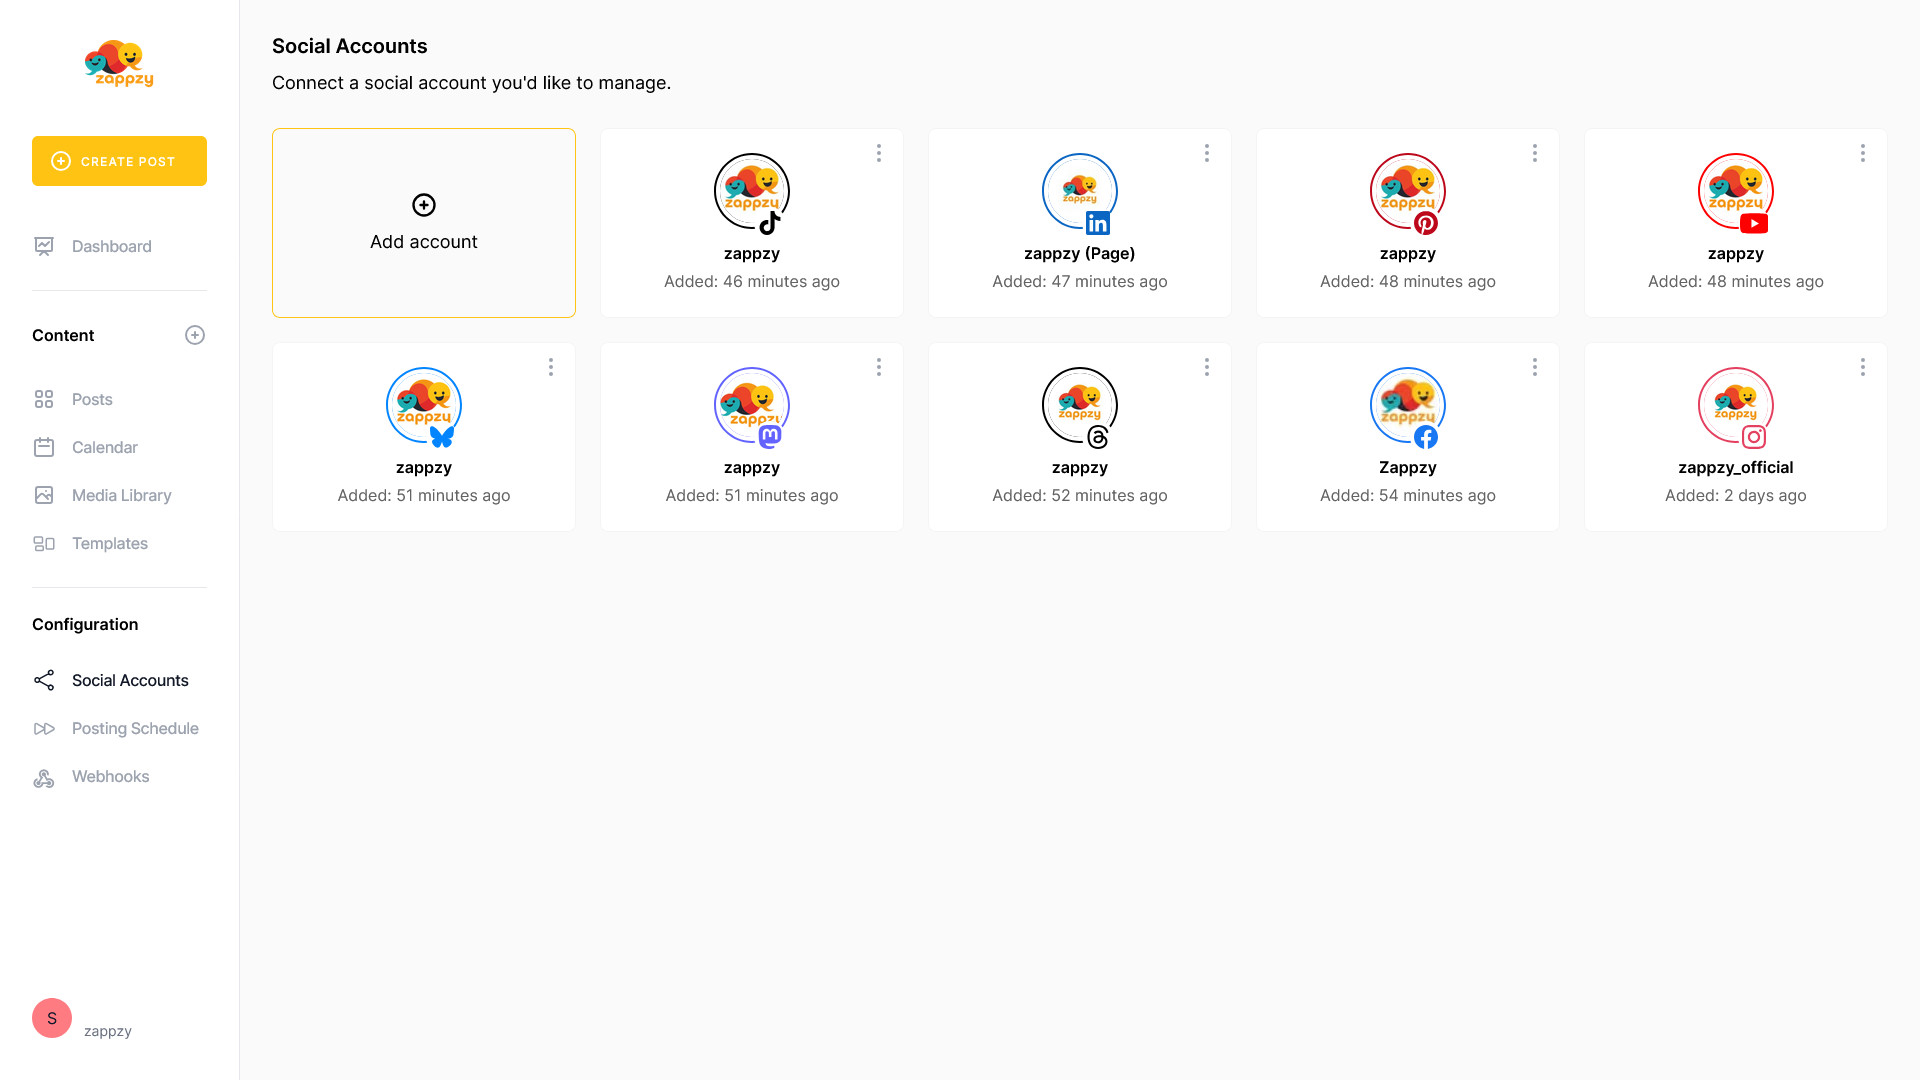This screenshot has width=1920, height=1080.
Task: Click the user avatar labeled S
Action: coord(52,1018)
